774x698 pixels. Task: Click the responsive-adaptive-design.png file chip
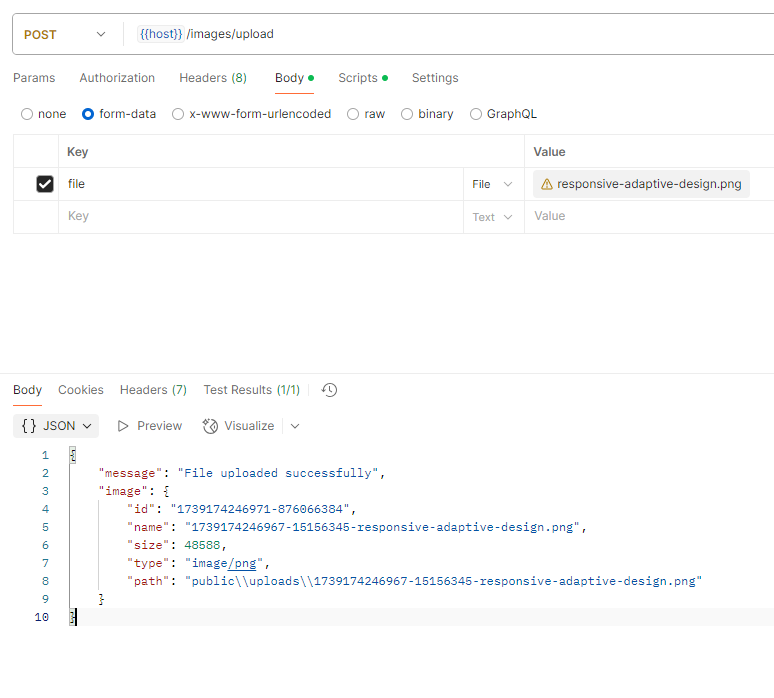coord(641,184)
